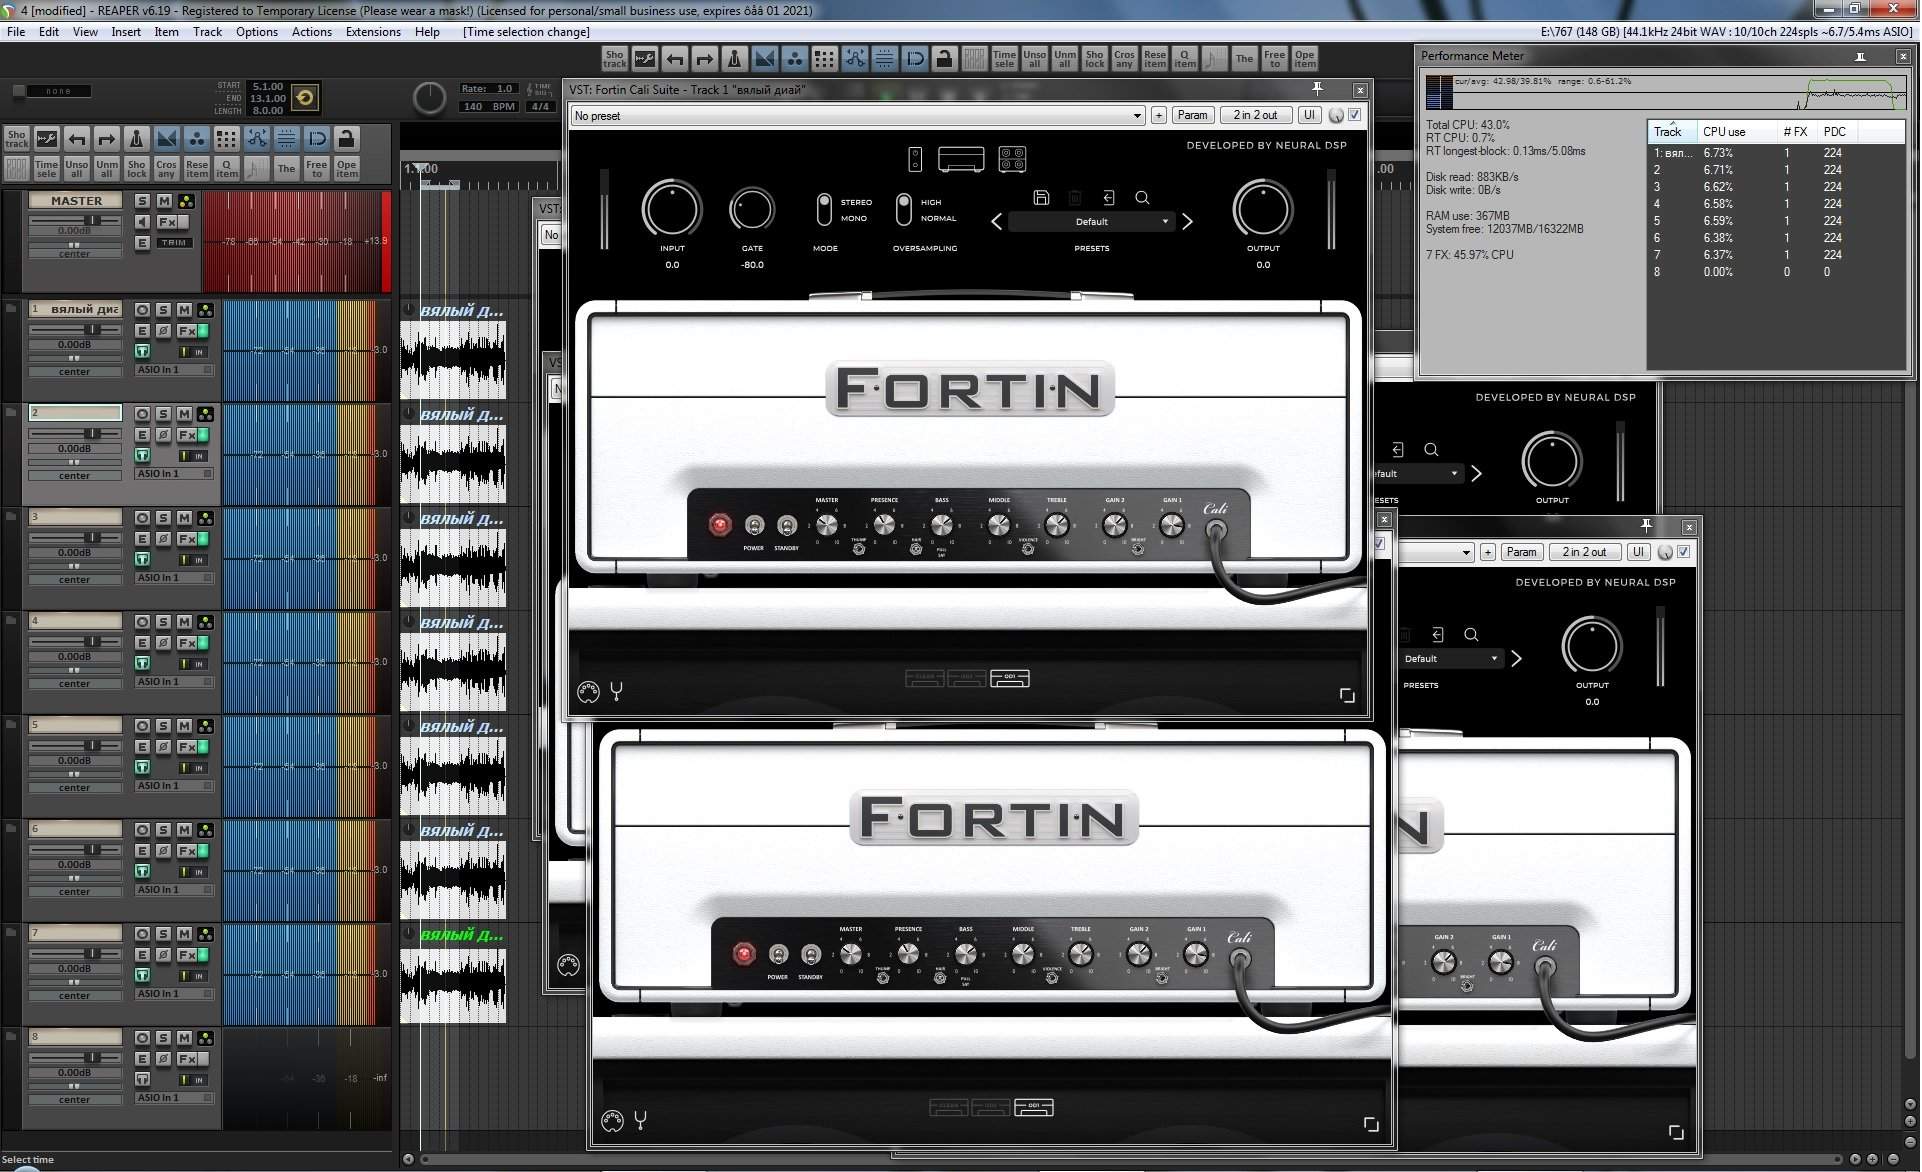Click the metronome icon in the top toolbar
This screenshot has width=1922, height=1172.
(x=734, y=59)
